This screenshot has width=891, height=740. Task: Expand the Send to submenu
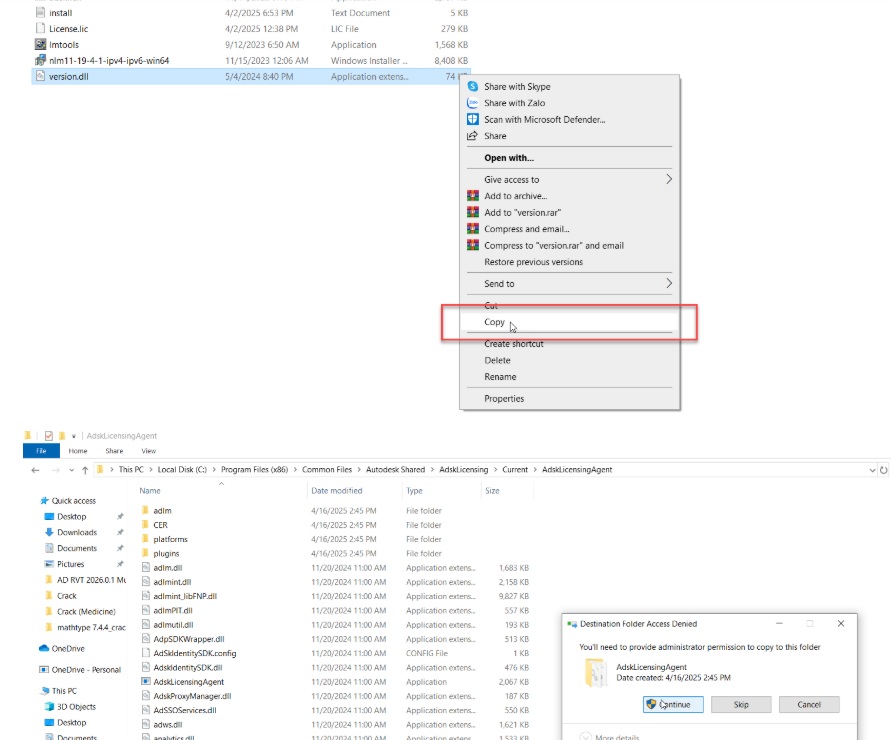point(669,284)
